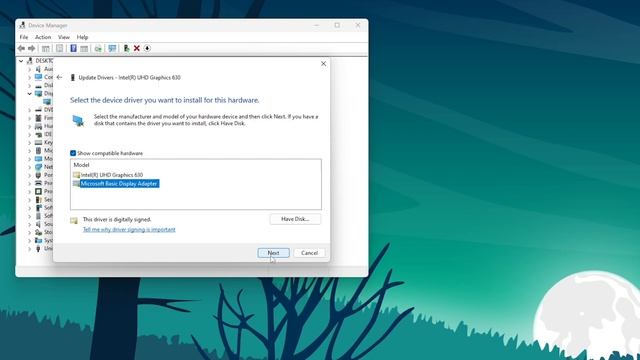This screenshot has width=640, height=360.
Task: Click the chip icon of the Firm tree row
Action: tap(38, 118)
